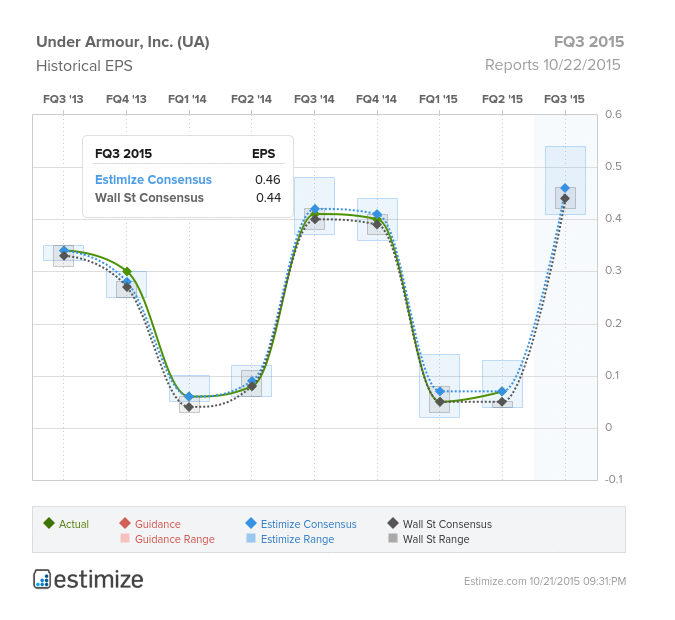This screenshot has height=620, width=675.
Task: Click the -0.1 y-axis label
Action: coord(613,479)
